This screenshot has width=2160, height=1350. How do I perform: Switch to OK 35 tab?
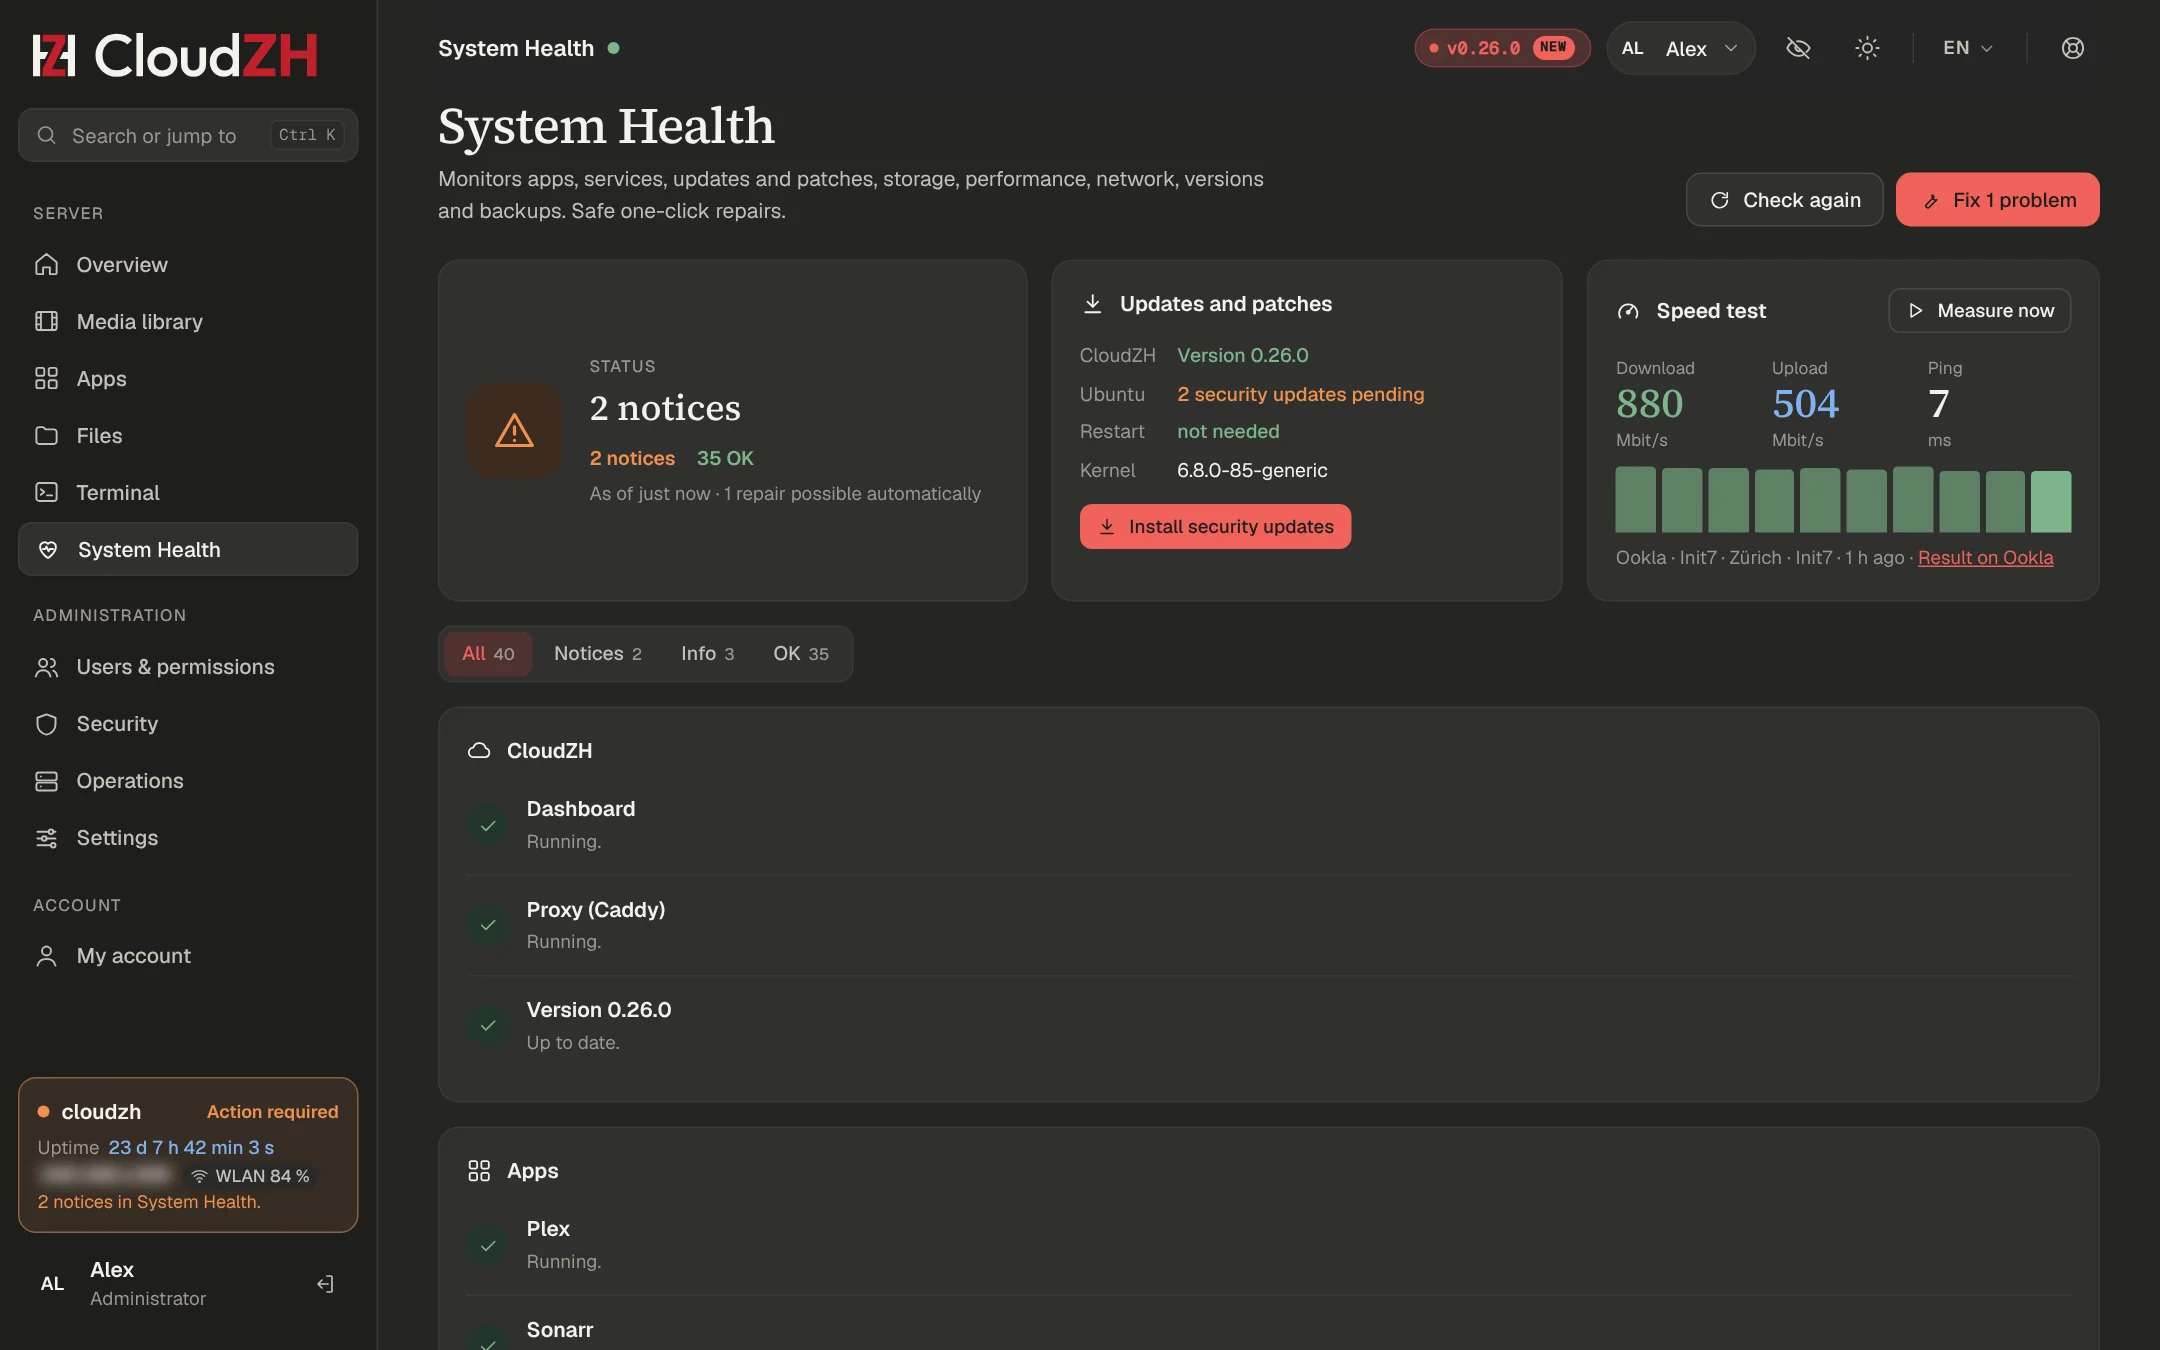tap(800, 653)
